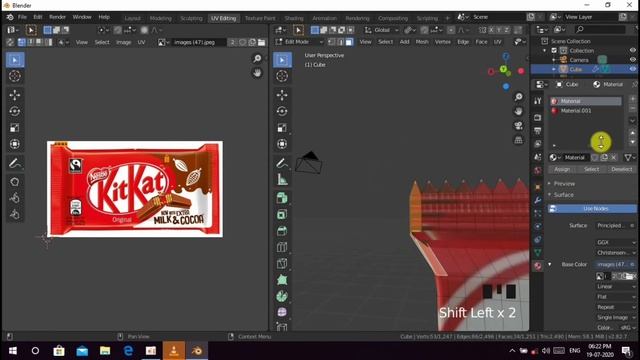Open the Mesh menu in 3D viewport
The image size is (640, 360).
[422, 42]
